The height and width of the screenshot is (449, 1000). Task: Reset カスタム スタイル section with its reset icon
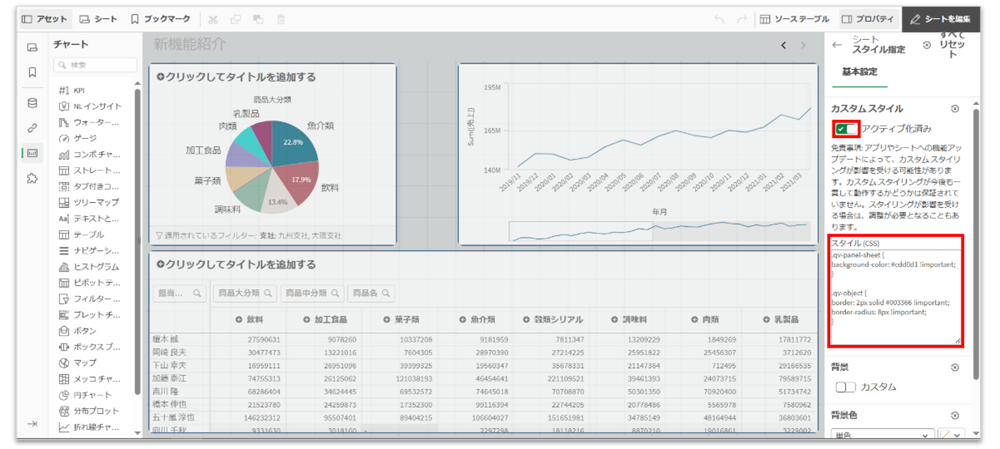[x=954, y=108]
